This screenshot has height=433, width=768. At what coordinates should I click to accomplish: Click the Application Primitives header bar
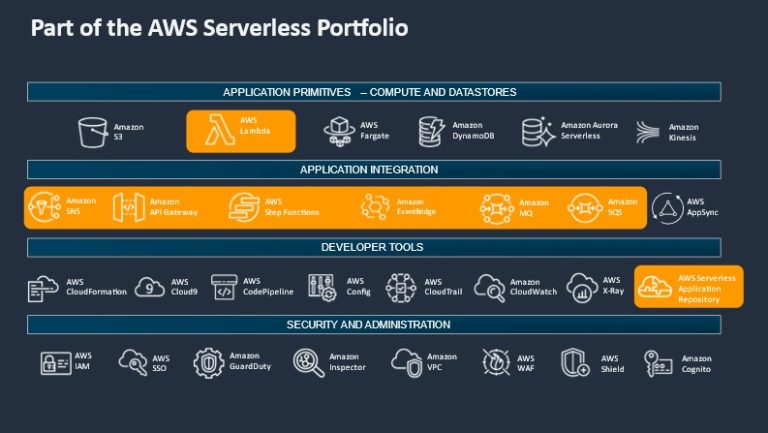374,92
